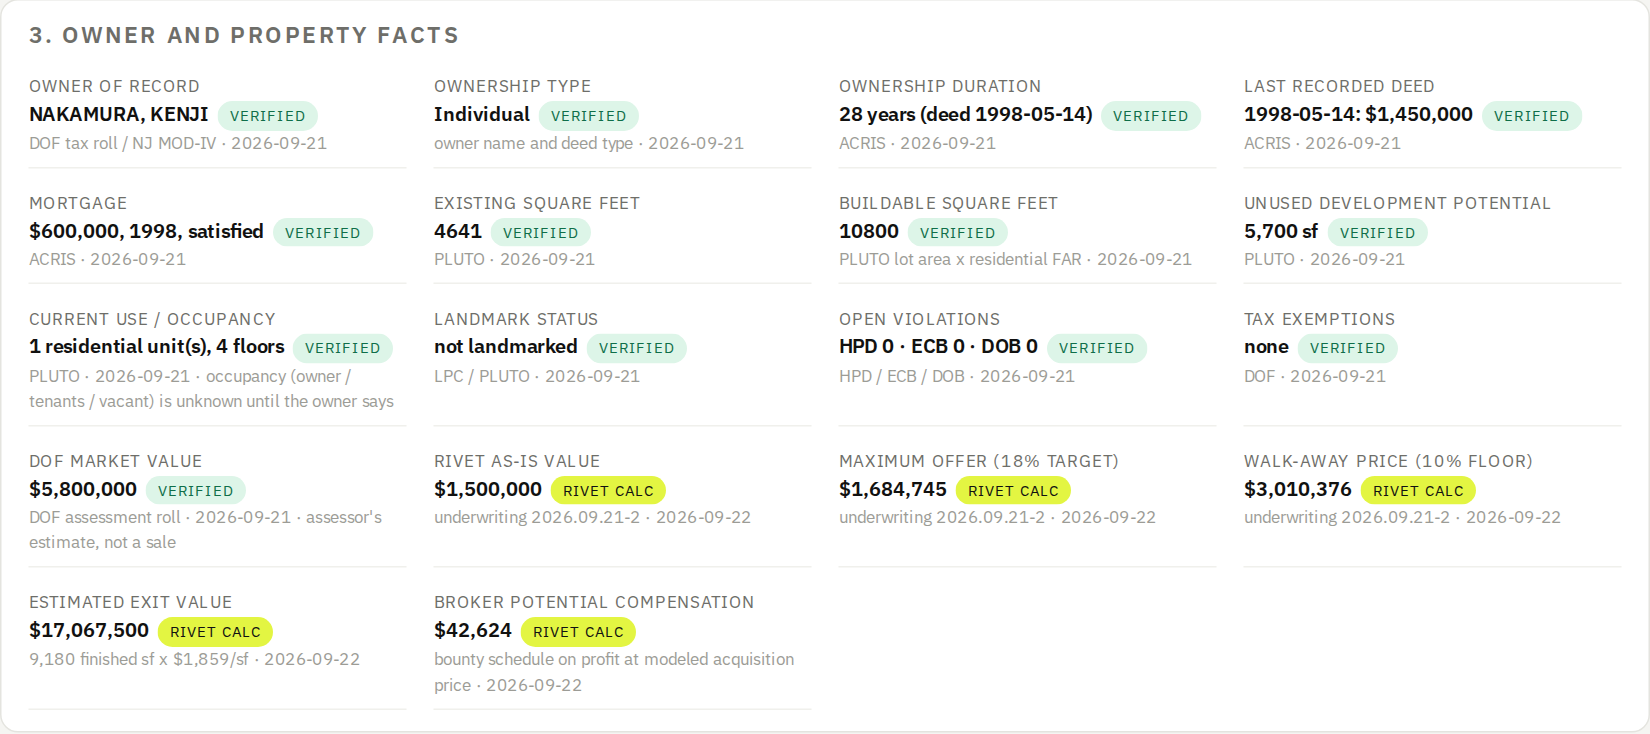The width and height of the screenshot is (1650, 734).
Task: Click VERIFIED badge next to 5,700 sf
Action: (x=1378, y=233)
